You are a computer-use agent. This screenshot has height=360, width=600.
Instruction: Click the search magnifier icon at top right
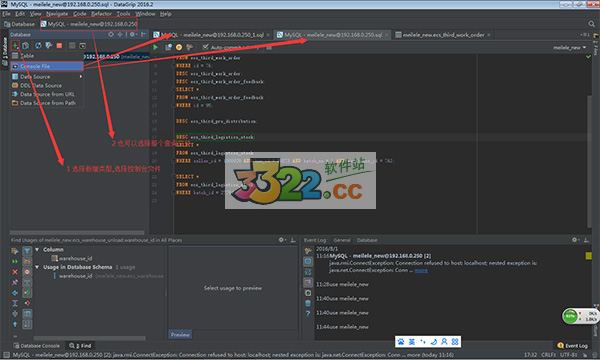[592, 24]
